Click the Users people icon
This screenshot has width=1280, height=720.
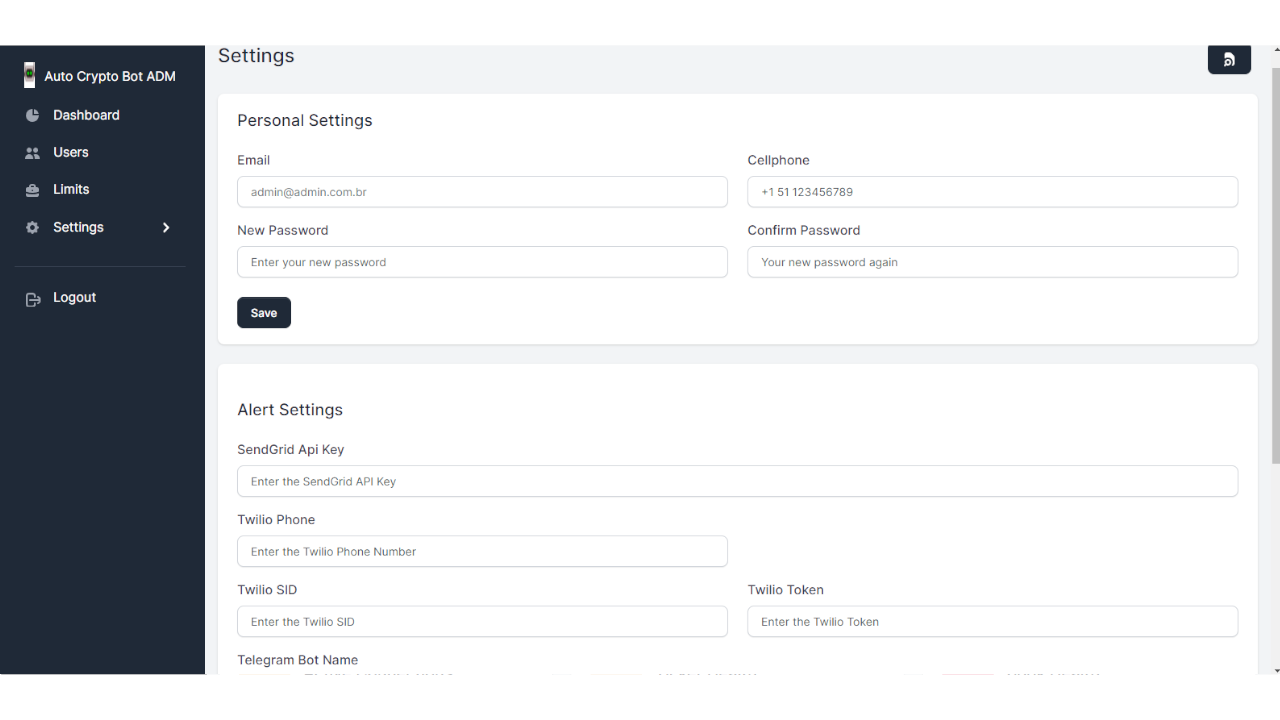click(x=32, y=153)
